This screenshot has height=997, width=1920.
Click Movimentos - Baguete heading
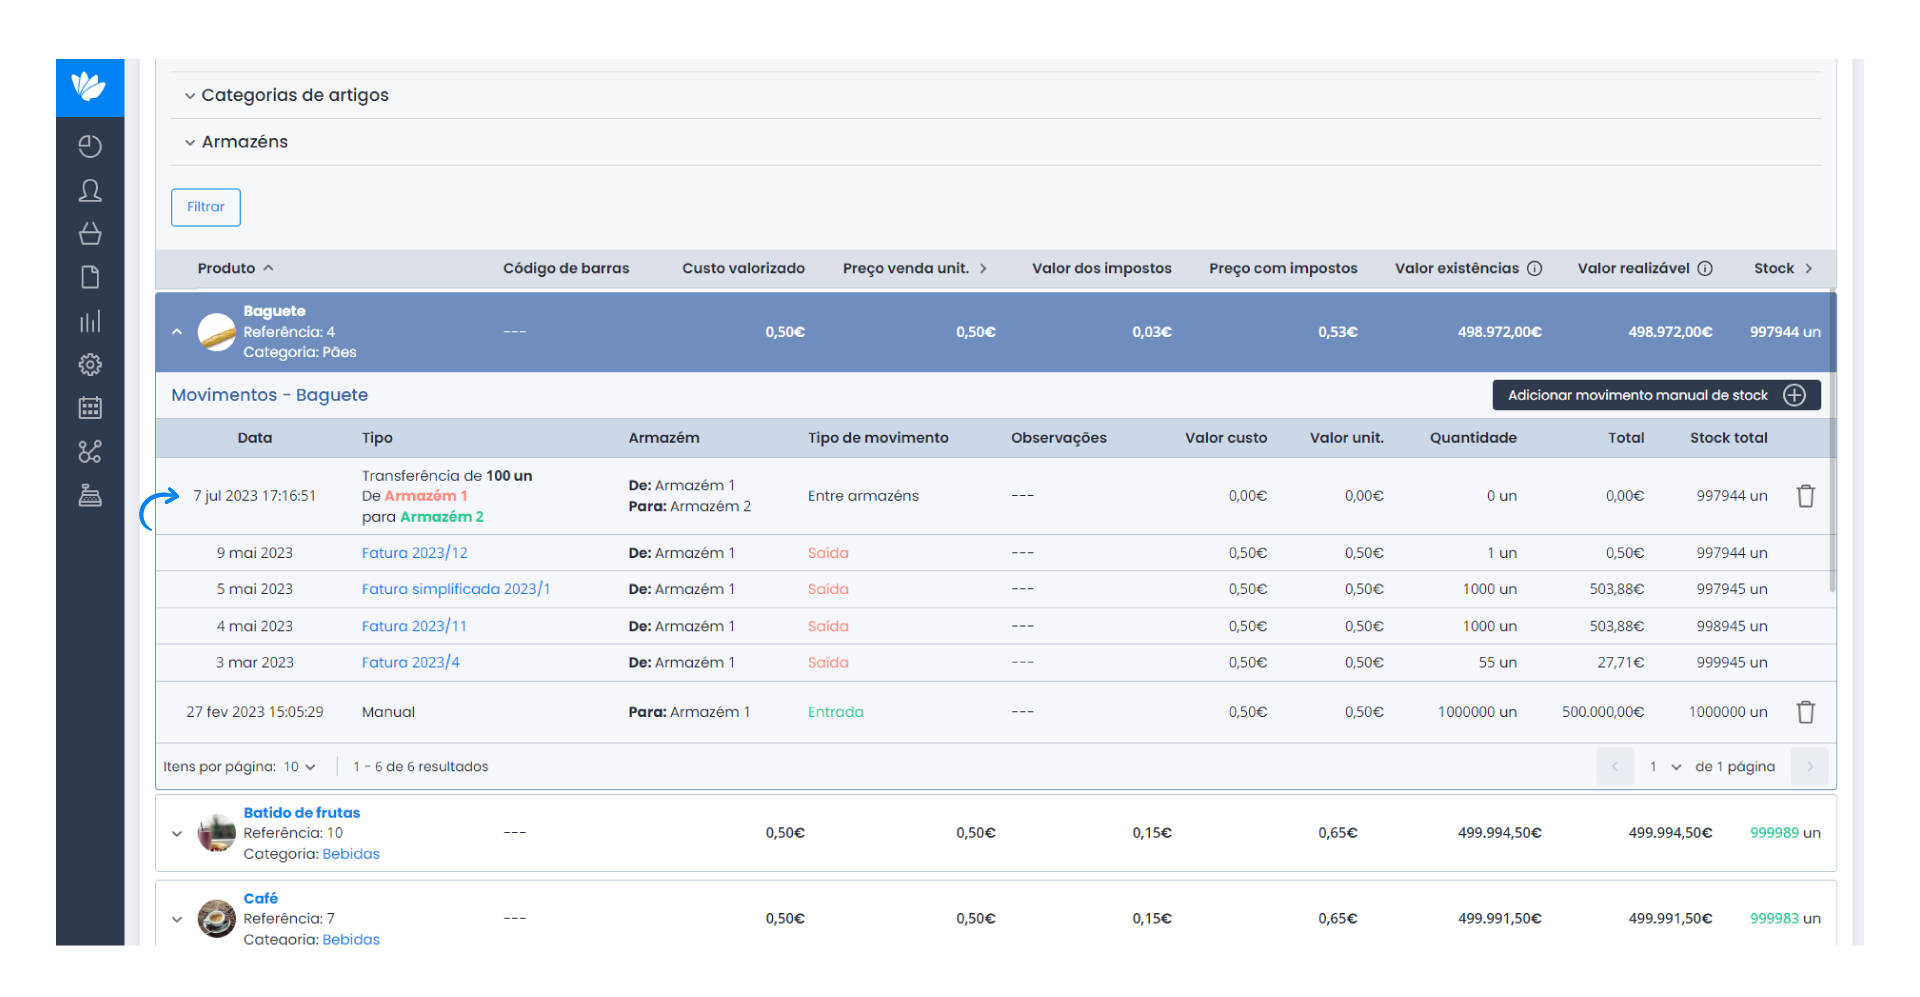point(269,395)
